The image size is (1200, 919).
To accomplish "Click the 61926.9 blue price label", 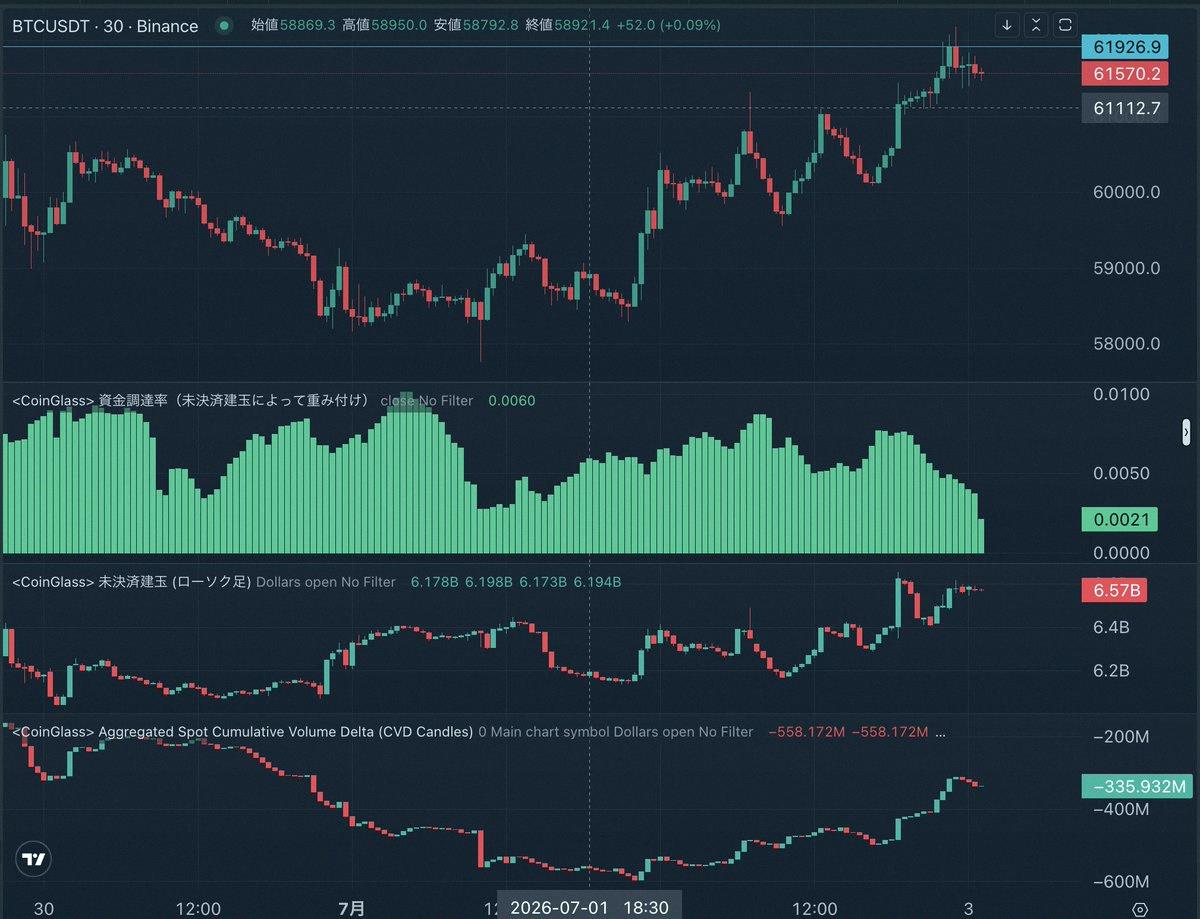I will 1127,46.
